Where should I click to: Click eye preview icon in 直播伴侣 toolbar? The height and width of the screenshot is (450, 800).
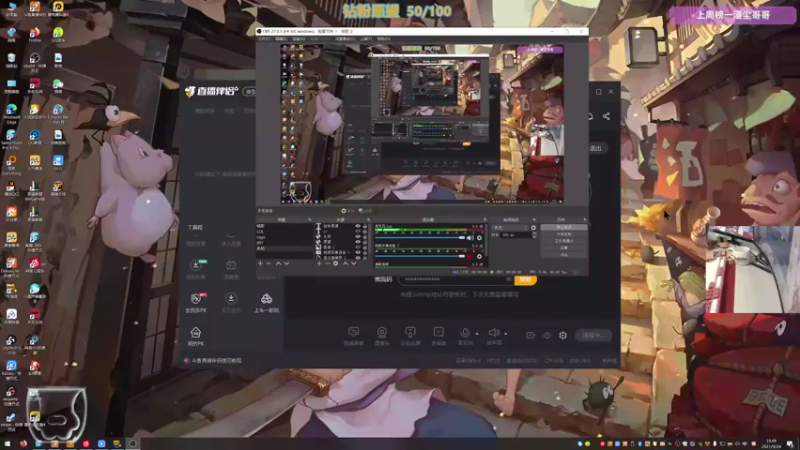[547, 335]
